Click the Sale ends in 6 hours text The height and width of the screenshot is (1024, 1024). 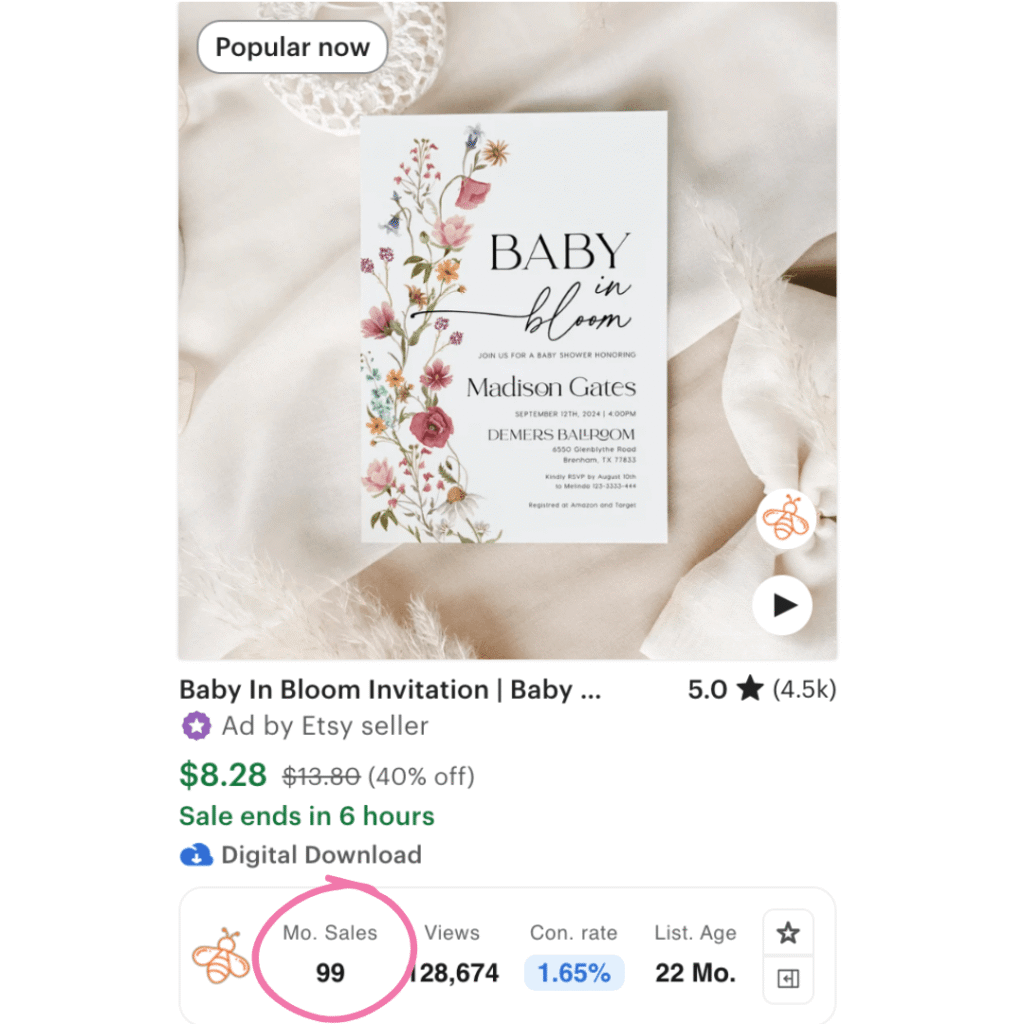pyautogui.click(x=307, y=816)
